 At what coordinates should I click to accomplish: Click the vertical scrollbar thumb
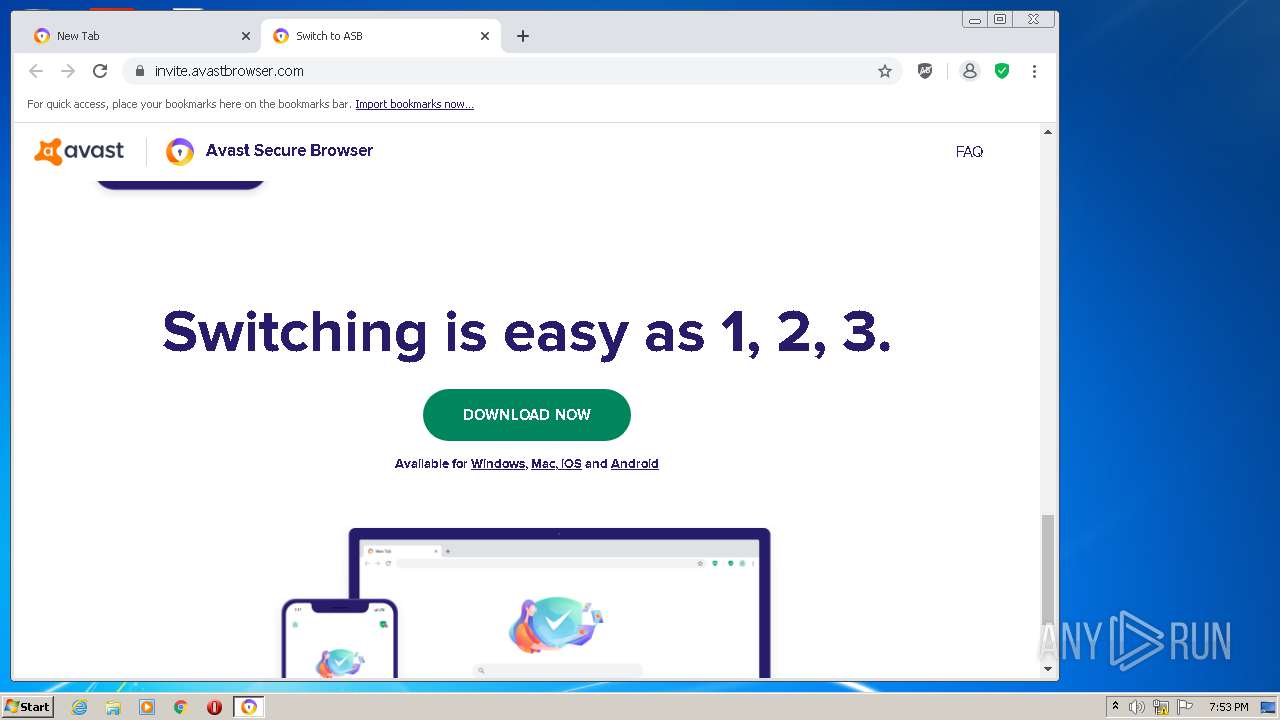tap(1048, 569)
